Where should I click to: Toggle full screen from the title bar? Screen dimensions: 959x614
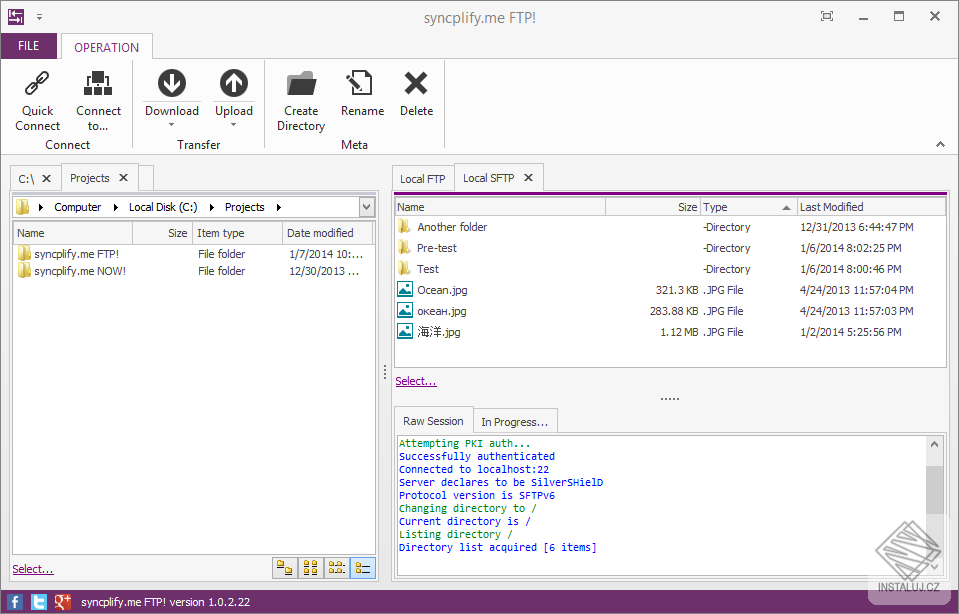point(827,16)
